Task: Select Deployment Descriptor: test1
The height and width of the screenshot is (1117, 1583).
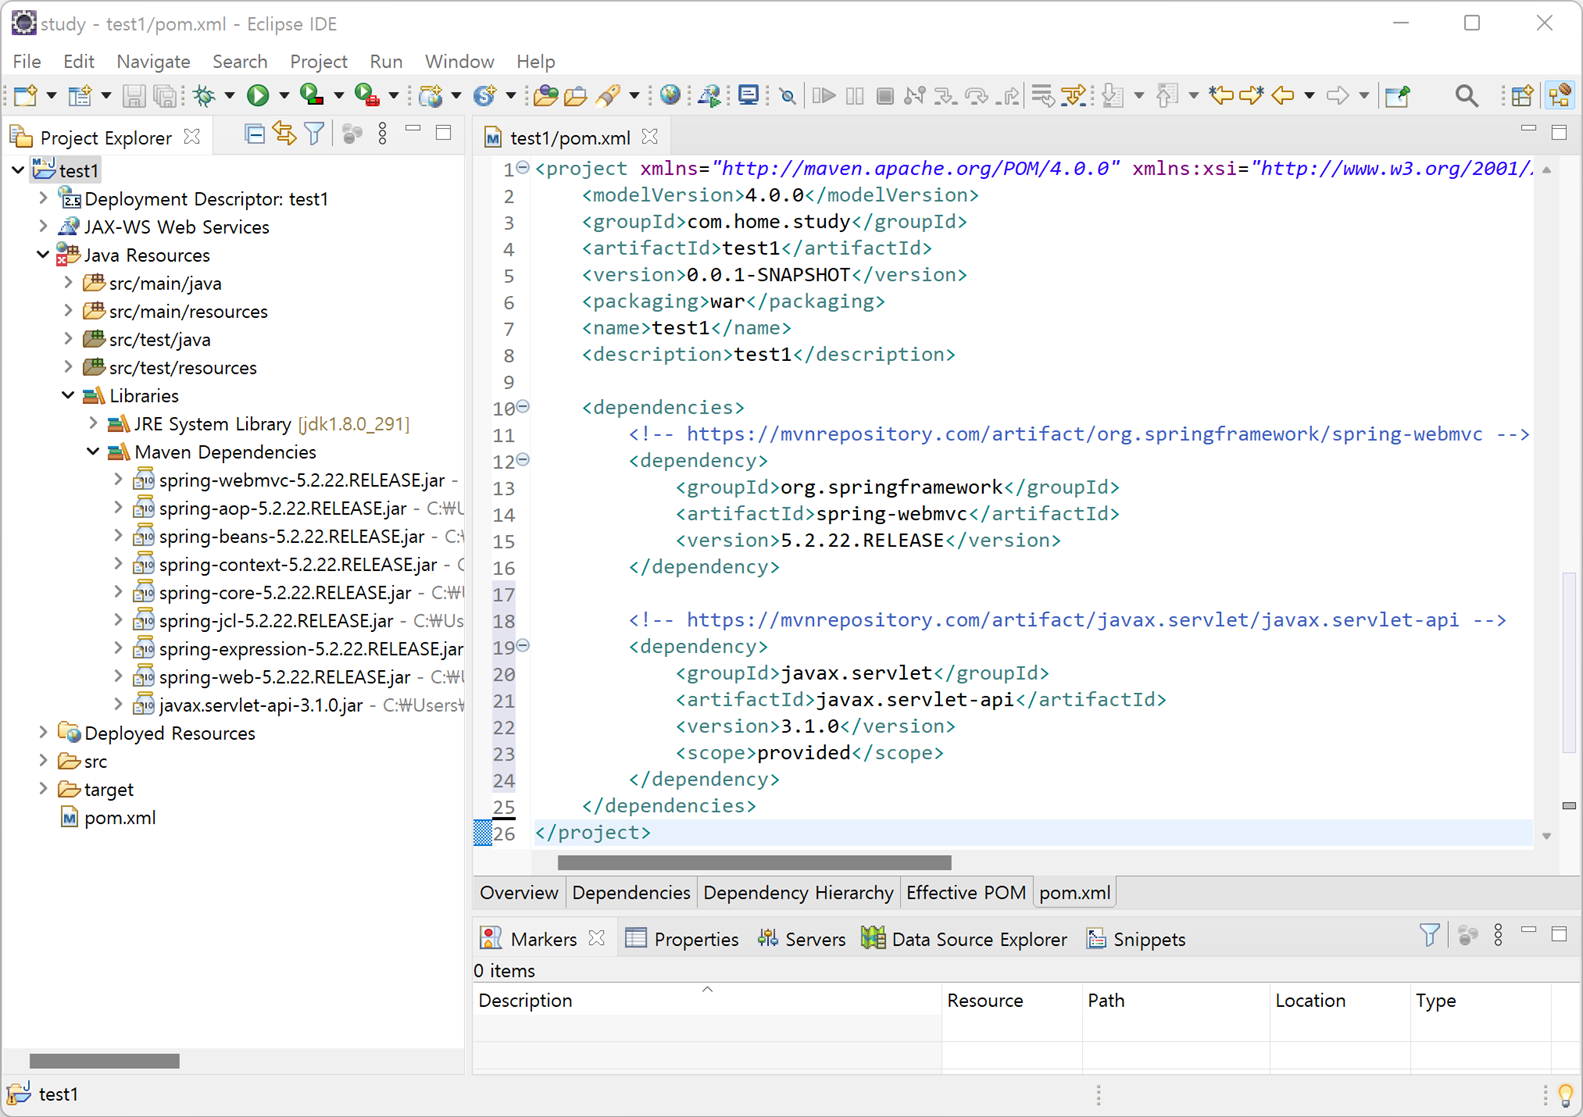Action: (x=194, y=199)
